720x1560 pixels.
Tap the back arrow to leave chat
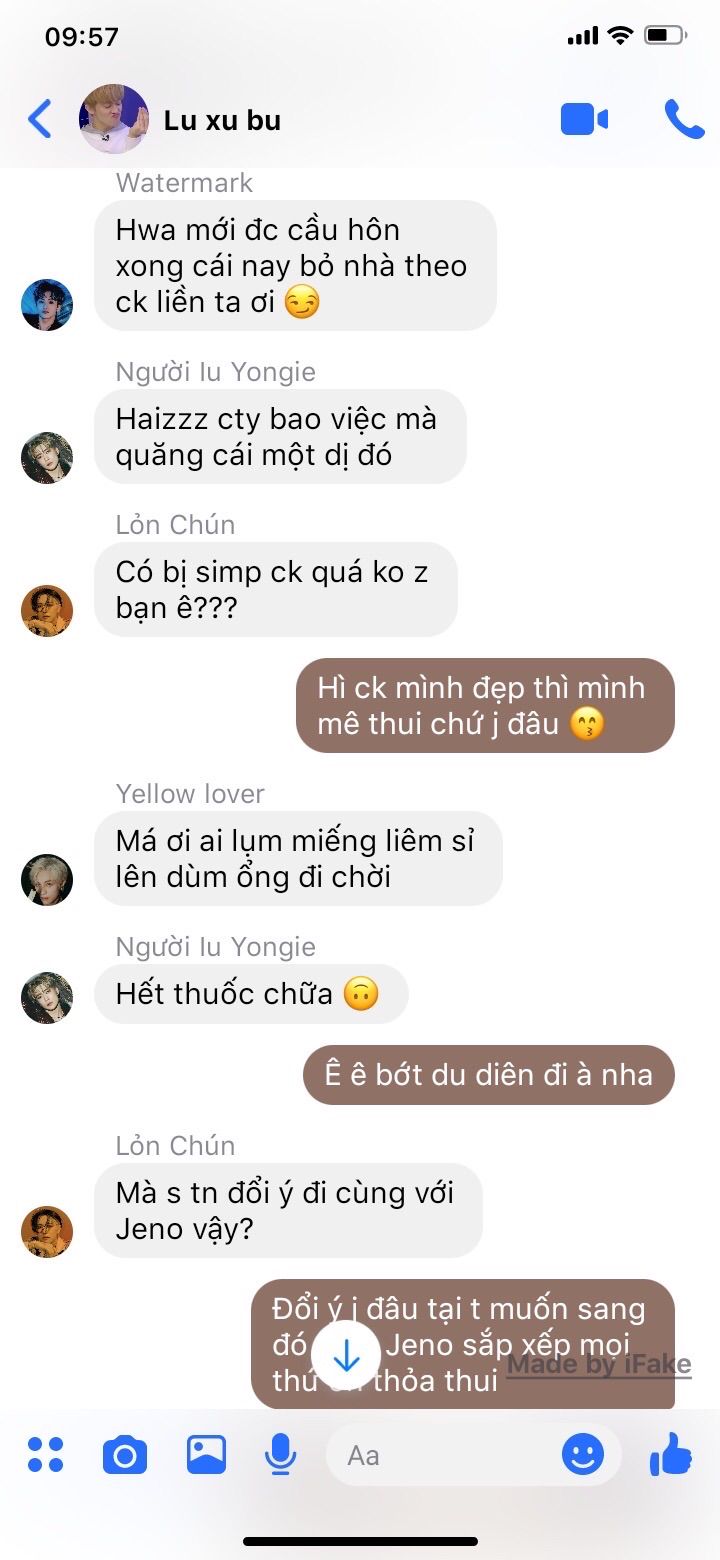tap(39, 120)
